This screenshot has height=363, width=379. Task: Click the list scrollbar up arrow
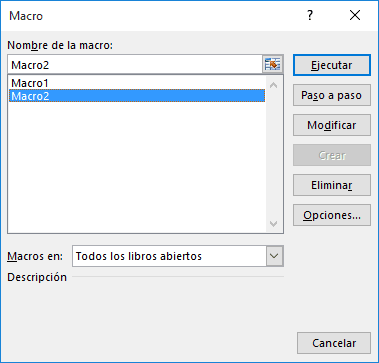coord(273,85)
